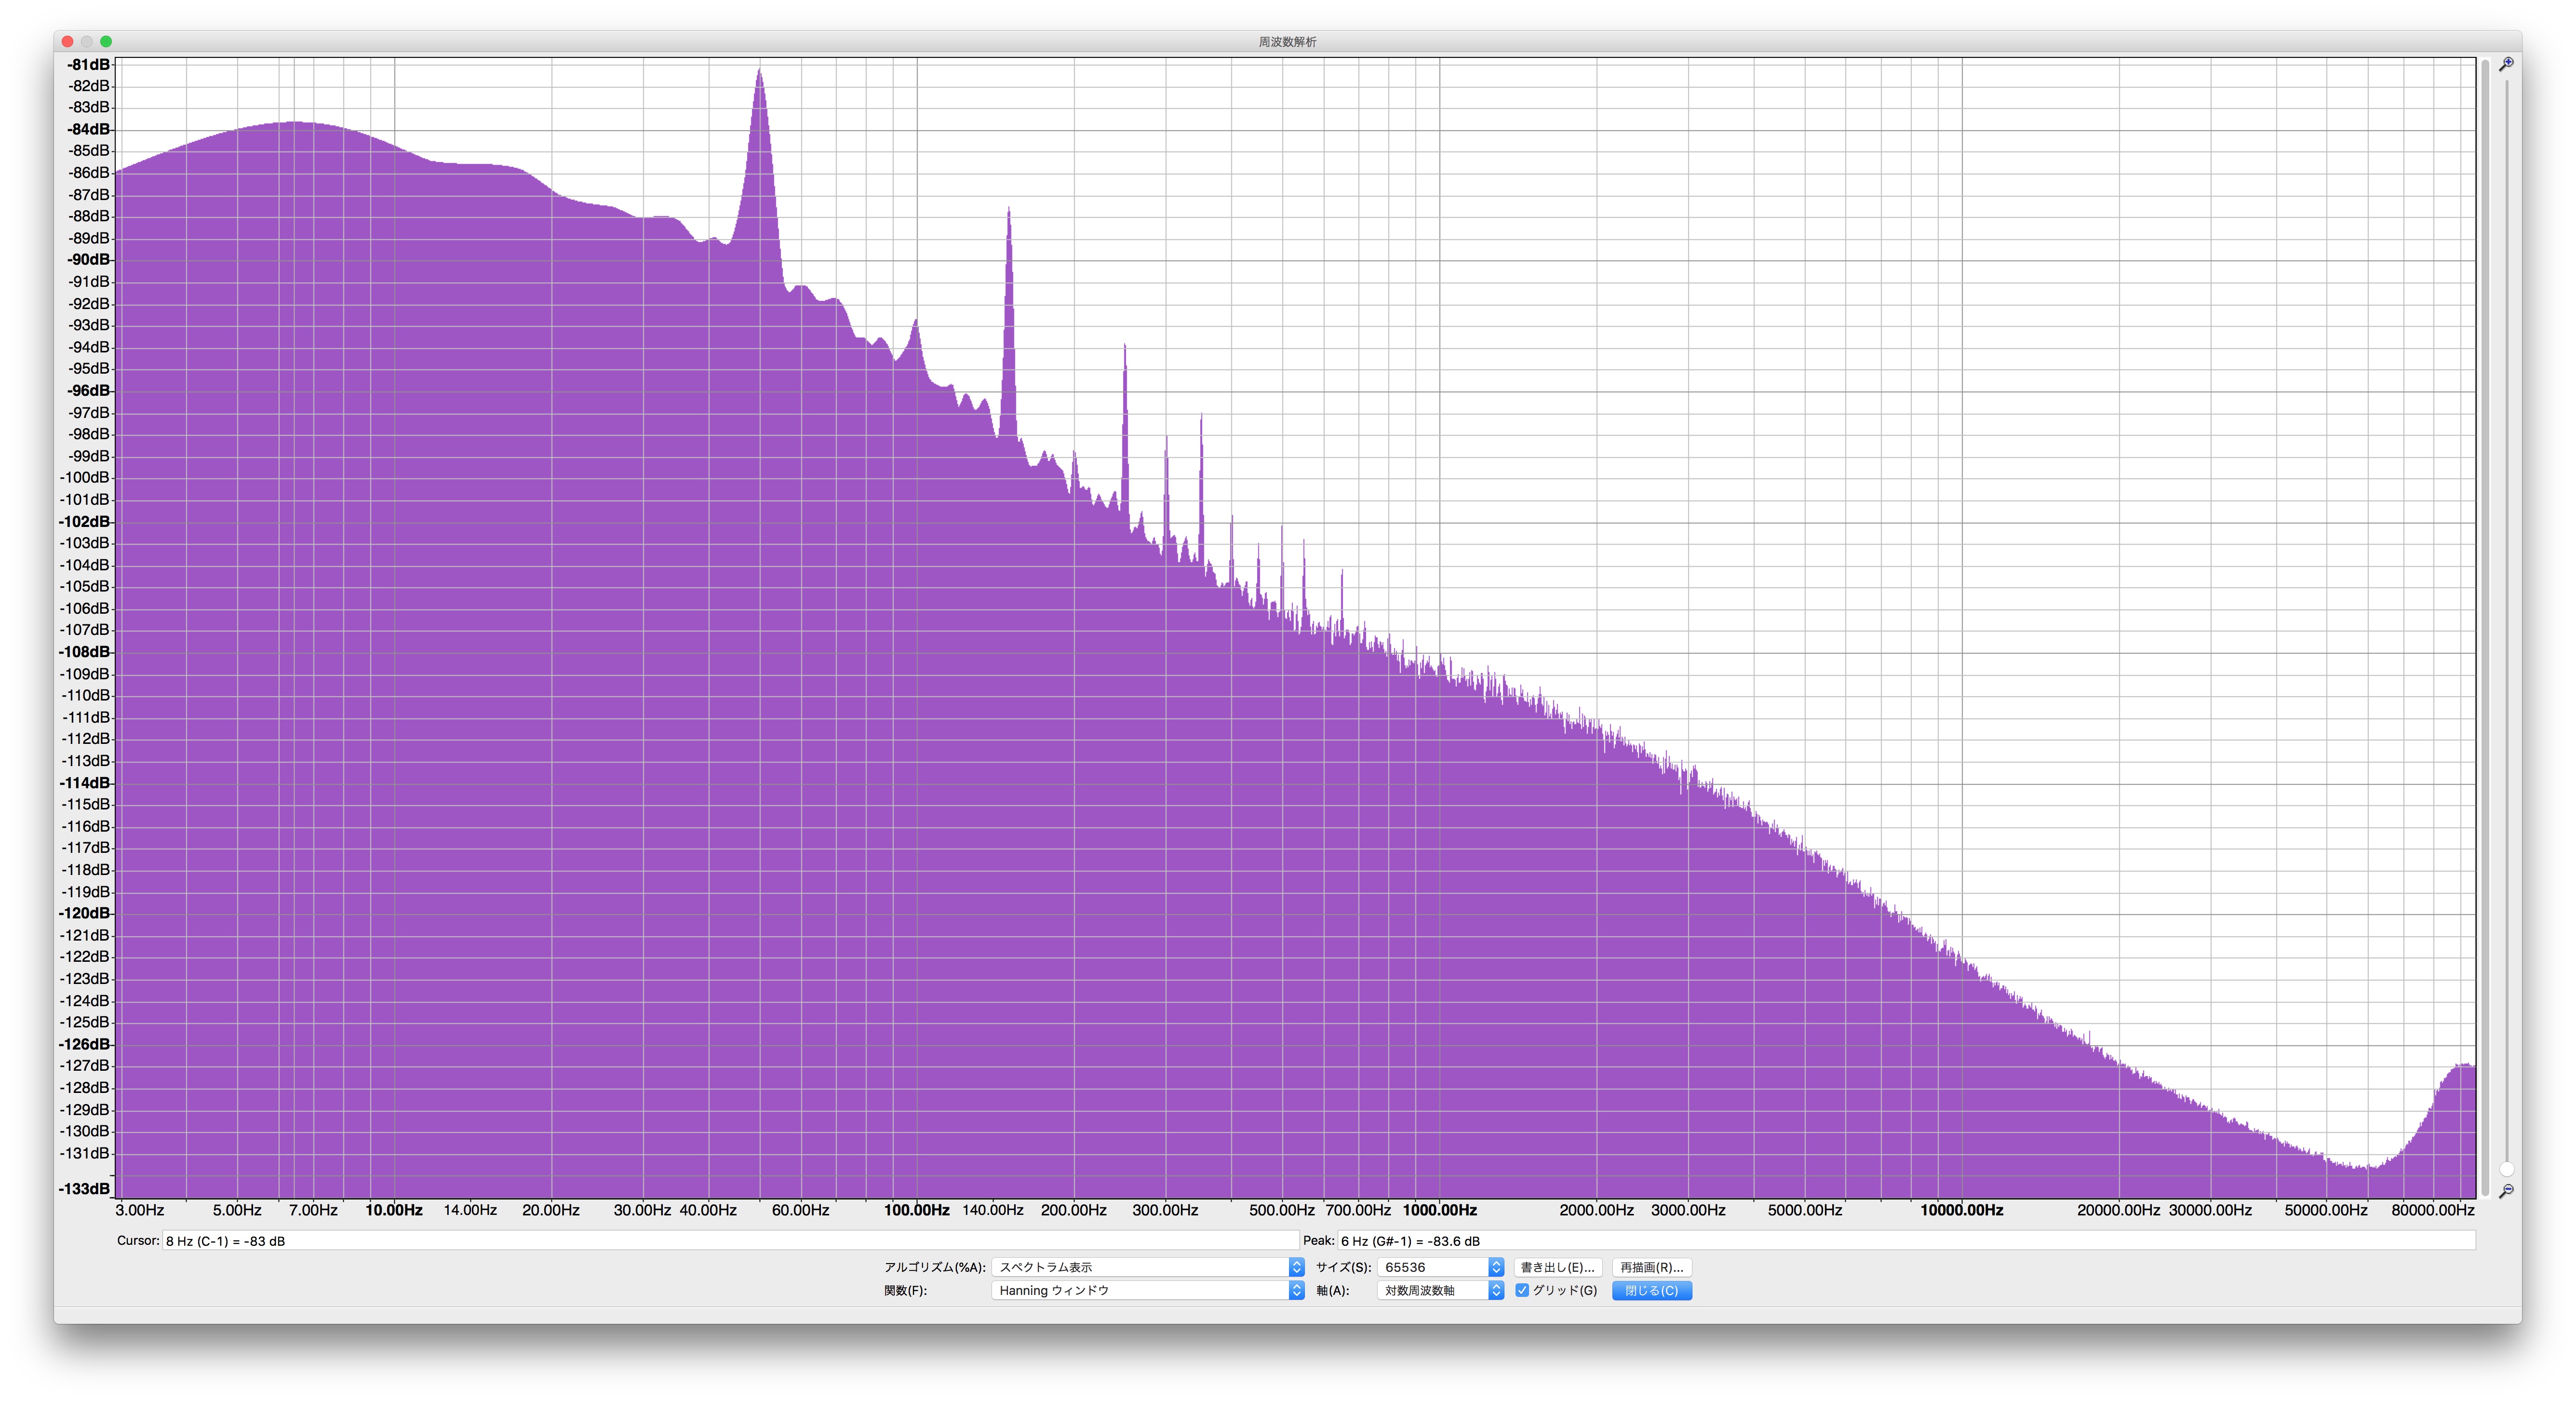Click the Cursor value field
The width and height of the screenshot is (2576, 1401).
coord(730,1241)
